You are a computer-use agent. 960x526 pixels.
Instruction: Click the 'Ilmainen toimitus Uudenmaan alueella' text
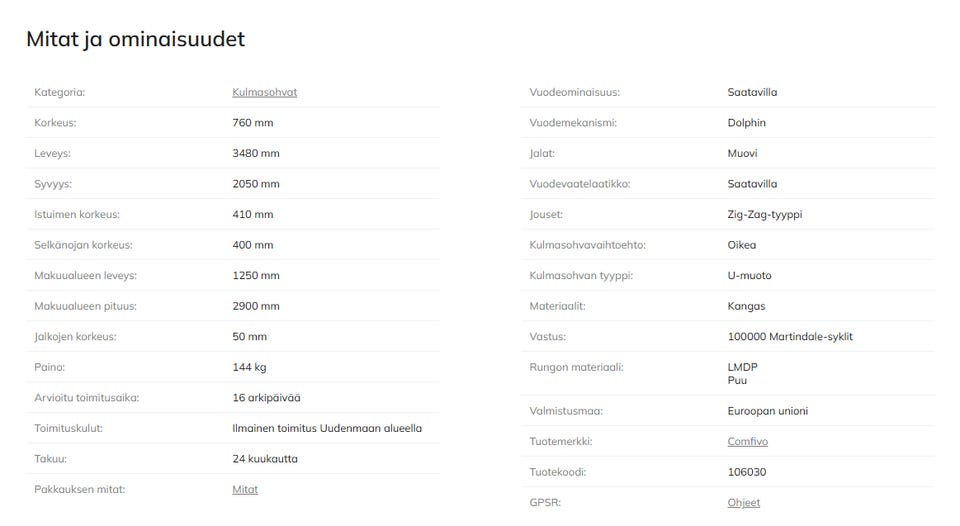(x=327, y=428)
